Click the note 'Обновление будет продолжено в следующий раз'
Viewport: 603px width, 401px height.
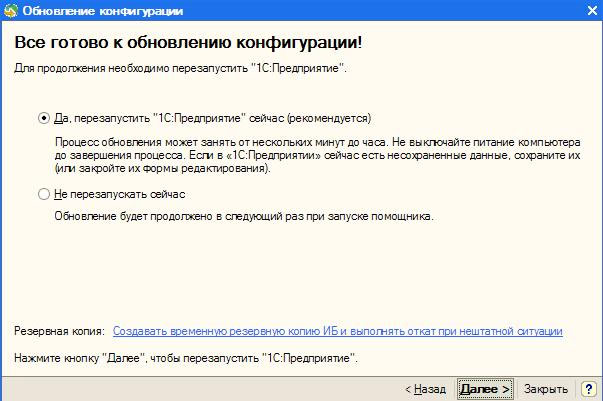pyautogui.click(x=180, y=216)
